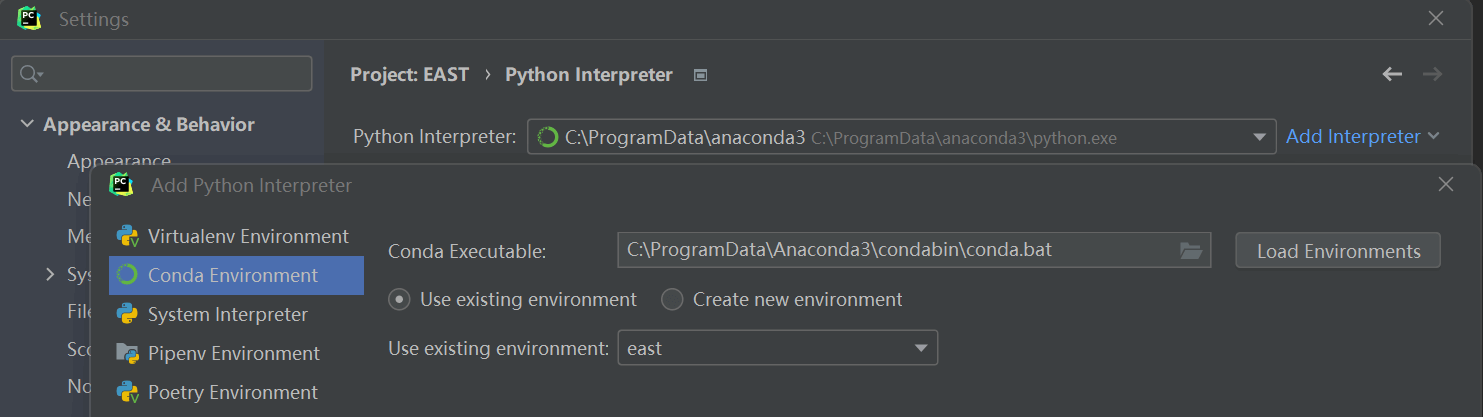The height and width of the screenshot is (417, 1483).
Task: Open the existing environment dropdown showing east
Action: tap(778, 348)
